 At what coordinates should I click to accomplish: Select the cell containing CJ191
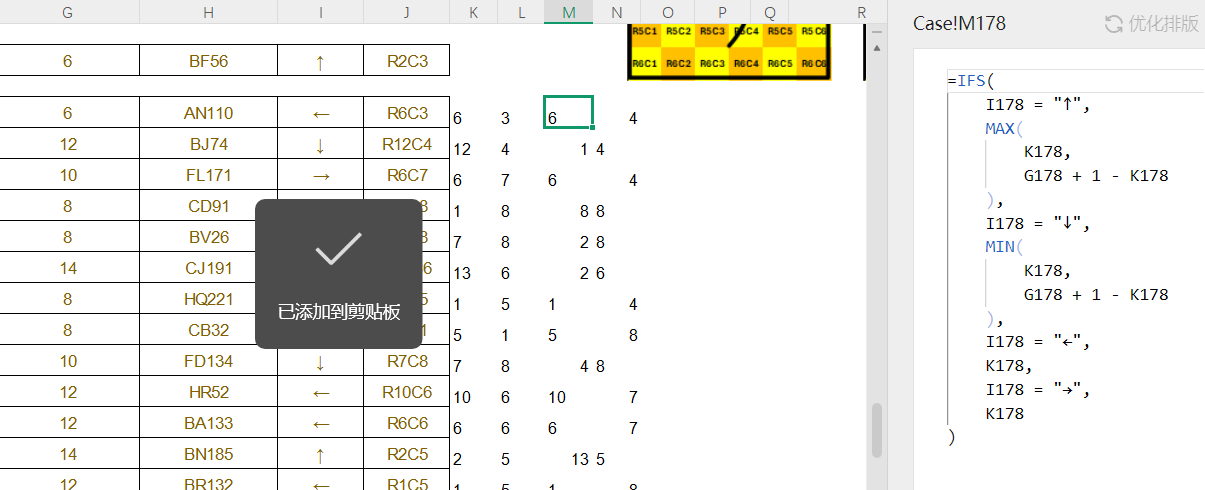(x=208, y=268)
